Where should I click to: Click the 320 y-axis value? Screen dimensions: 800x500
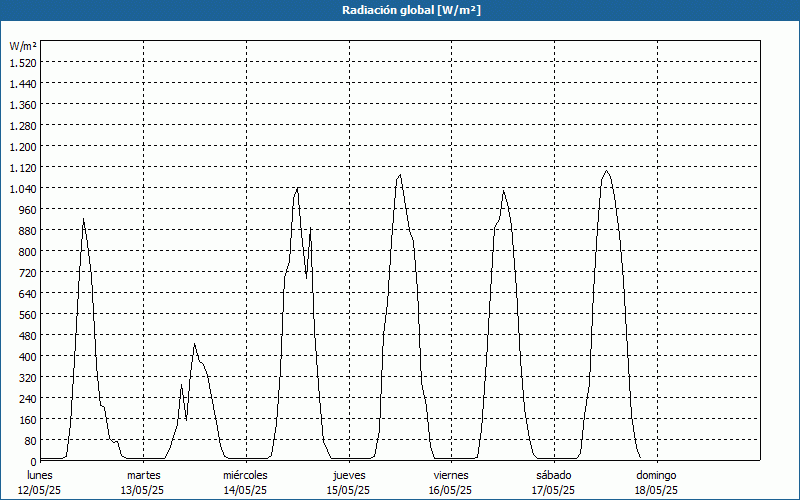click(x=28, y=378)
